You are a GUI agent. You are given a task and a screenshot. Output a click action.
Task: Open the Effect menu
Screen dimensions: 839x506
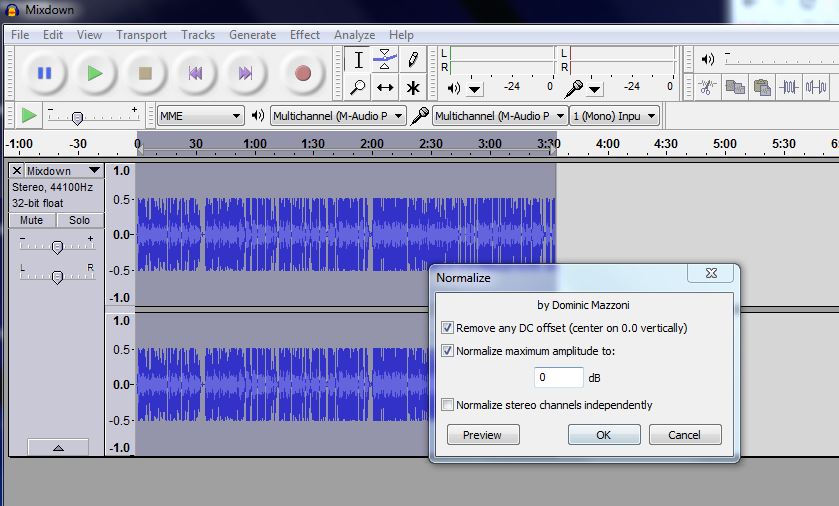point(305,35)
